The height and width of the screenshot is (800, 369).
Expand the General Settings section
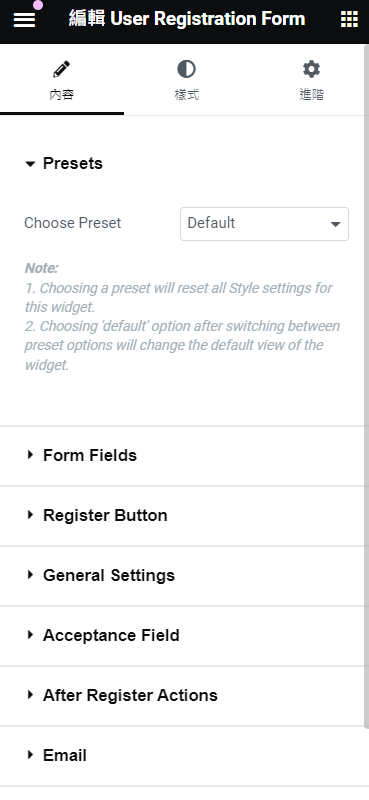click(x=183, y=575)
